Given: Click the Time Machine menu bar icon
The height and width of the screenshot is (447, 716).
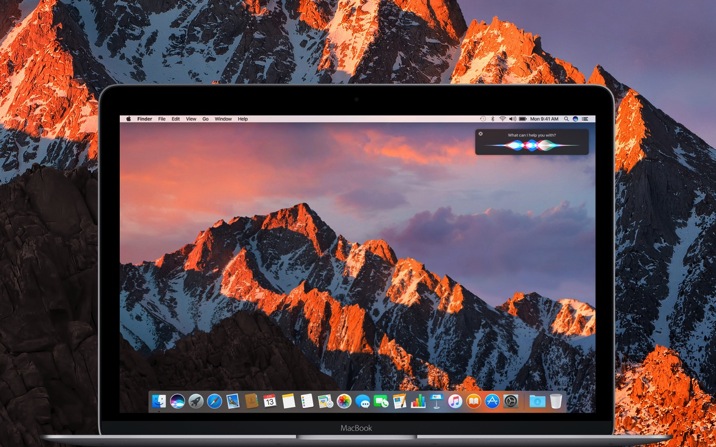Looking at the screenshot, I should 483,119.
